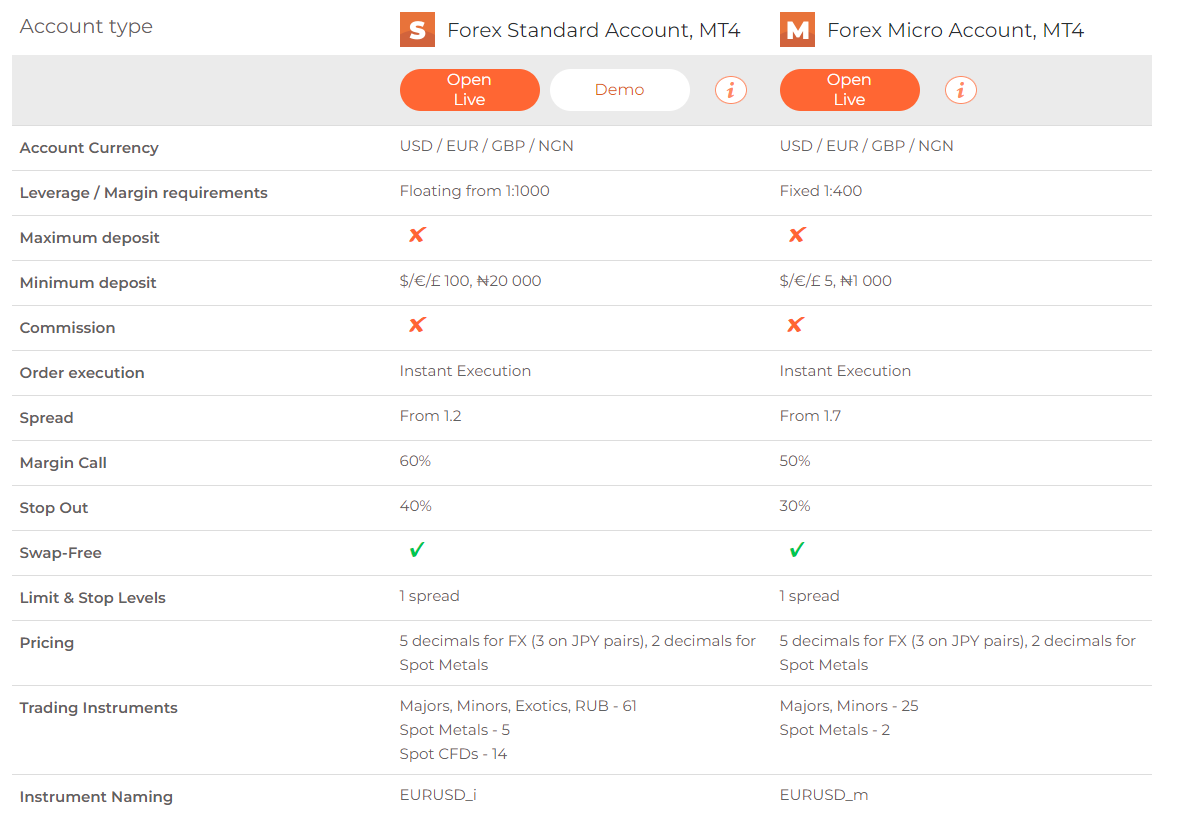Click the Commission cross under Standard Account

tap(417, 325)
